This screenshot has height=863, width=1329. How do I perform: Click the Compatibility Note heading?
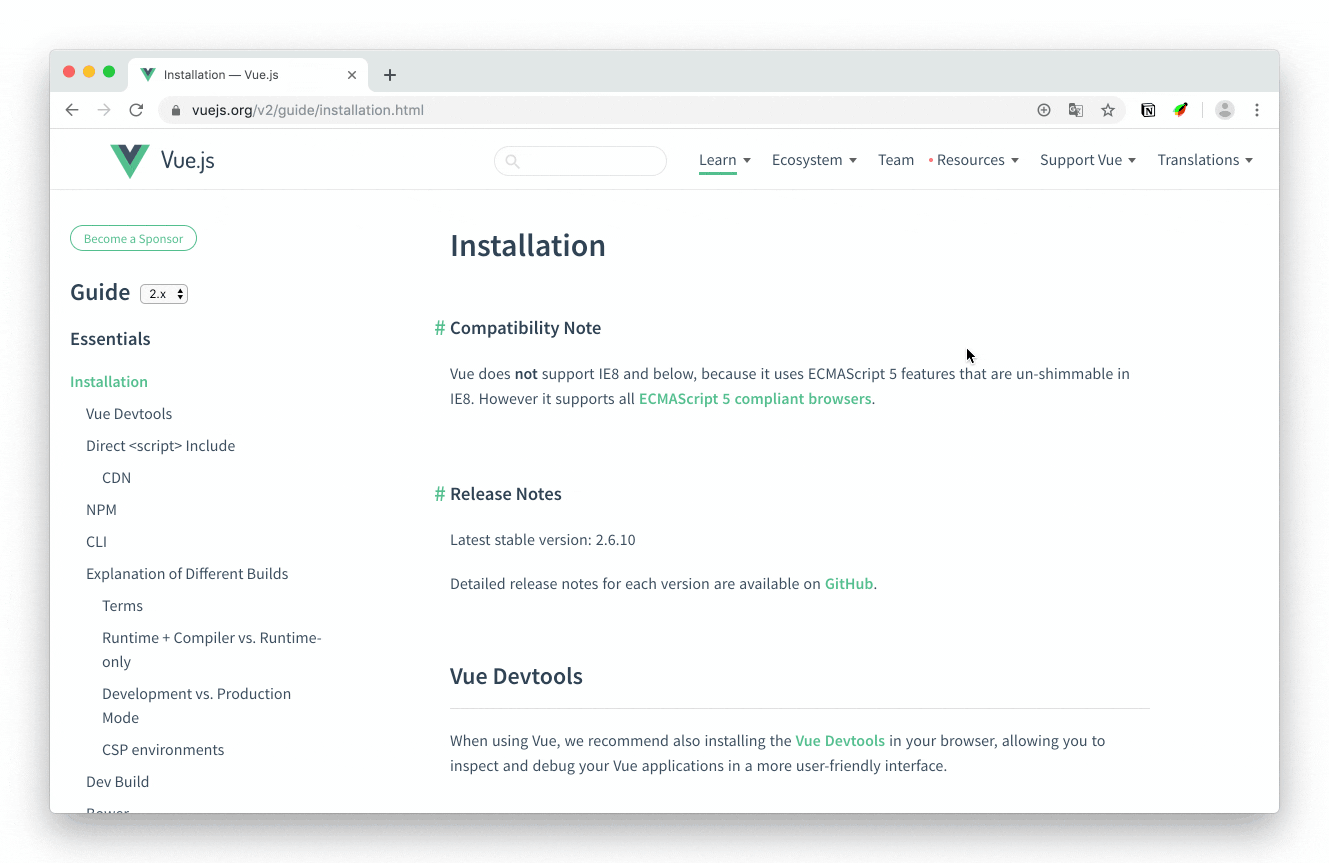[x=526, y=328]
